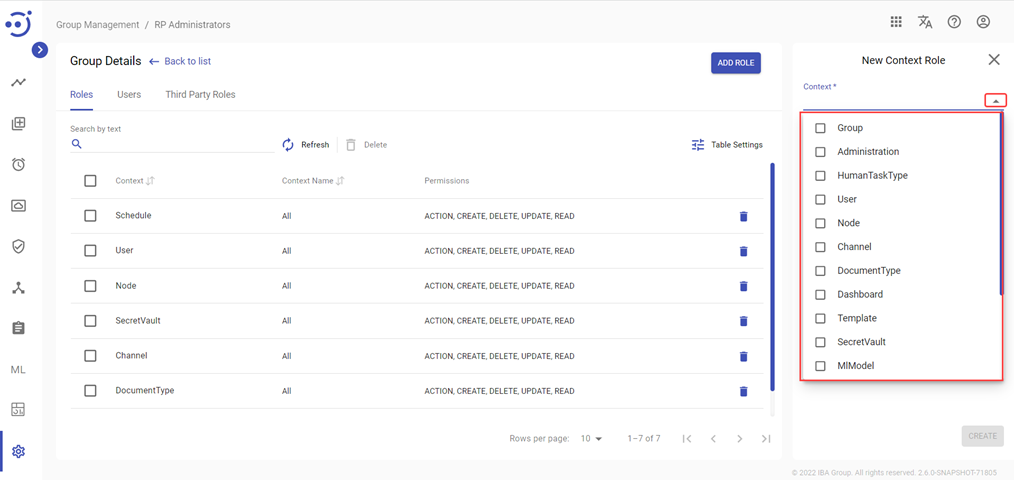Image resolution: width=1014 pixels, height=480 pixels.
Task: Open the ML section in sidebar
Action: pyautogui.click(x=18, y=370)
